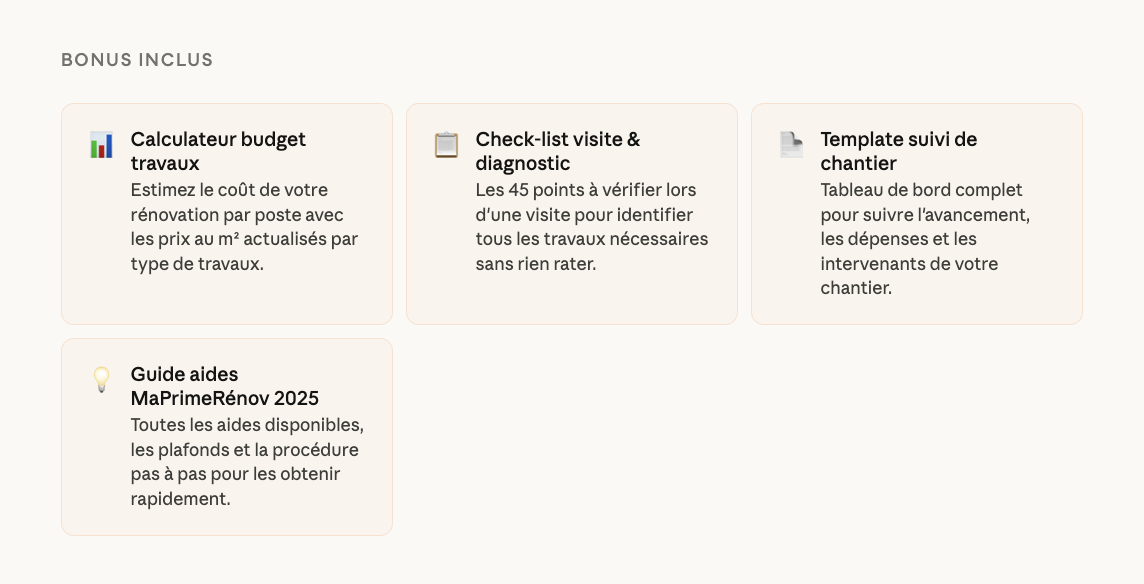Click the renovation cost estimate description
The image size is (1144, 584).
click(x=244, y=227)
